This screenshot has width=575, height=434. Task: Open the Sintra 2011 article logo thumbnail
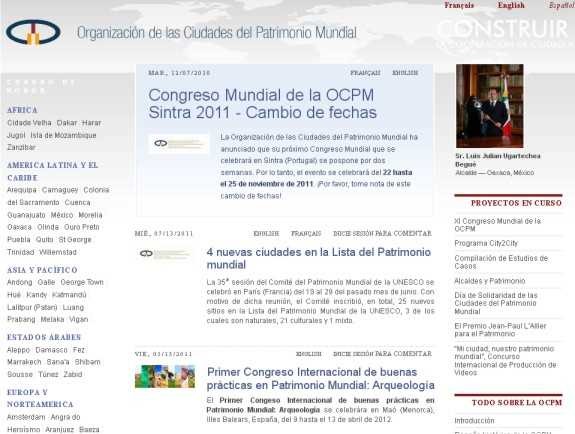click(x=179, y=143)
